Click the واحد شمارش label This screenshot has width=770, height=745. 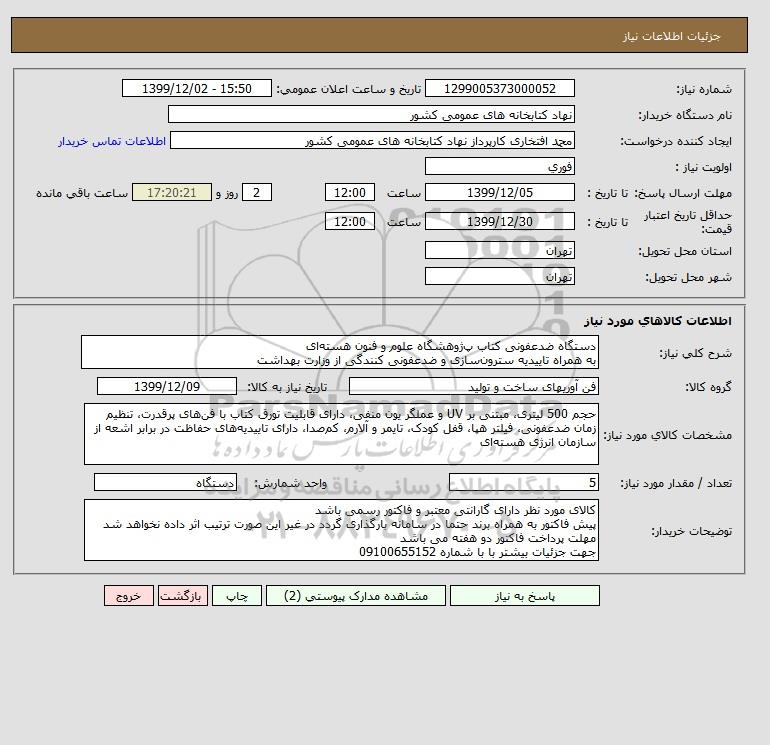point(290,483)
